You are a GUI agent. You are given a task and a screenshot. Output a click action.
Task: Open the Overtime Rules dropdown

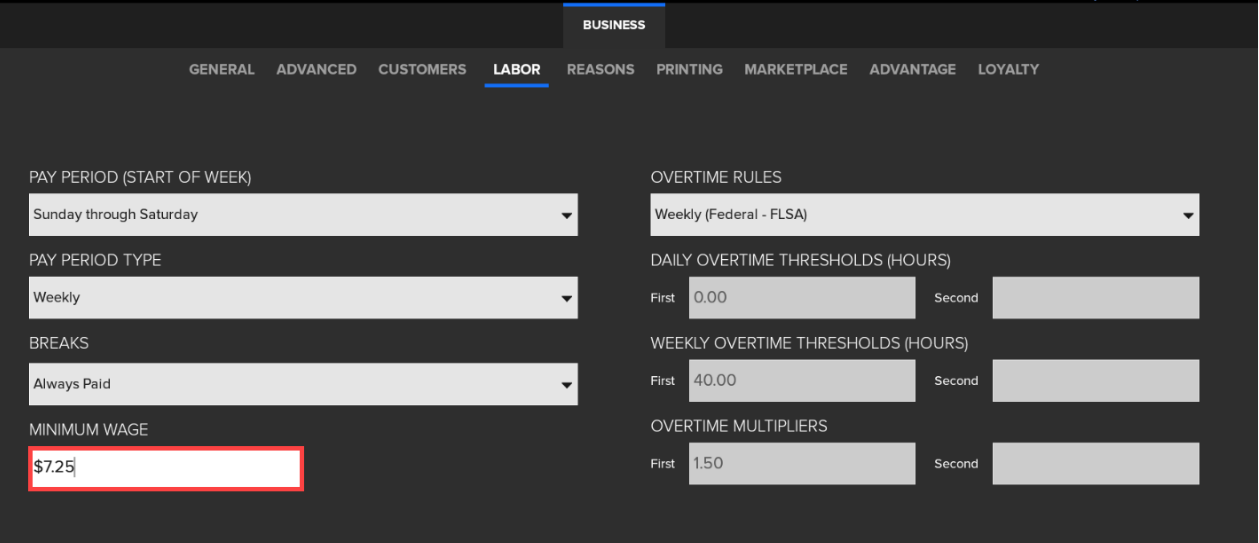point(924,215)
